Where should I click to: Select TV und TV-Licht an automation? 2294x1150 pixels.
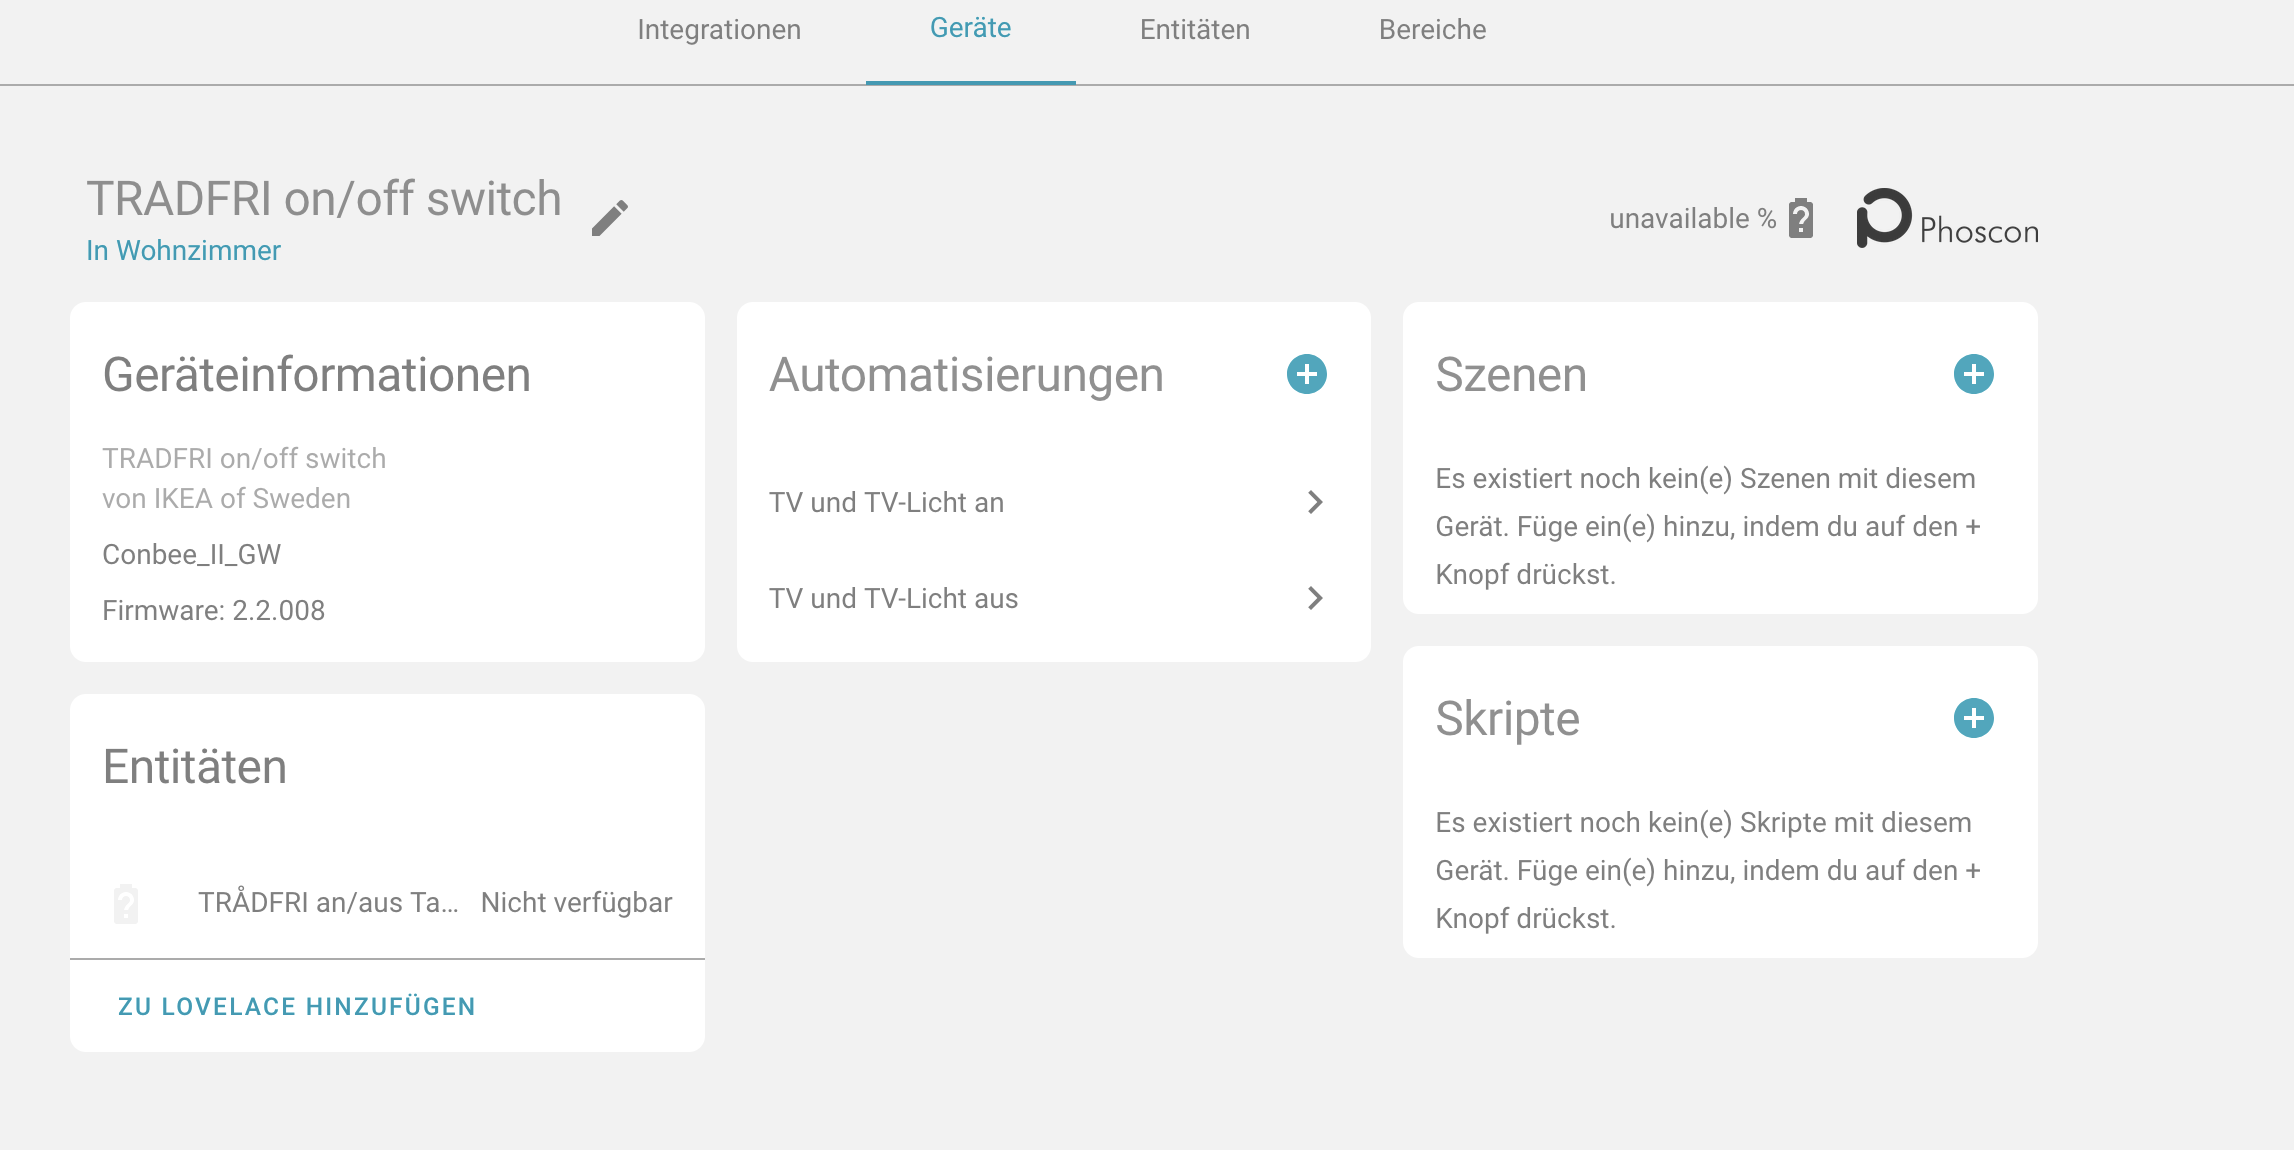[x=886, y=502]
